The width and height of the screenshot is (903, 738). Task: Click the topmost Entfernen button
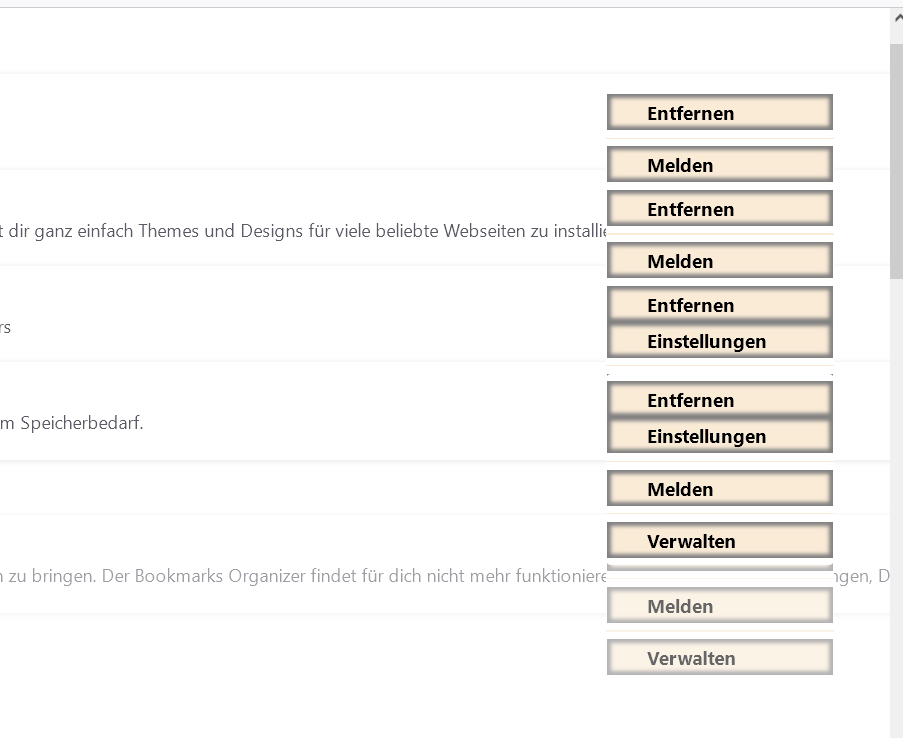[719, 113]
